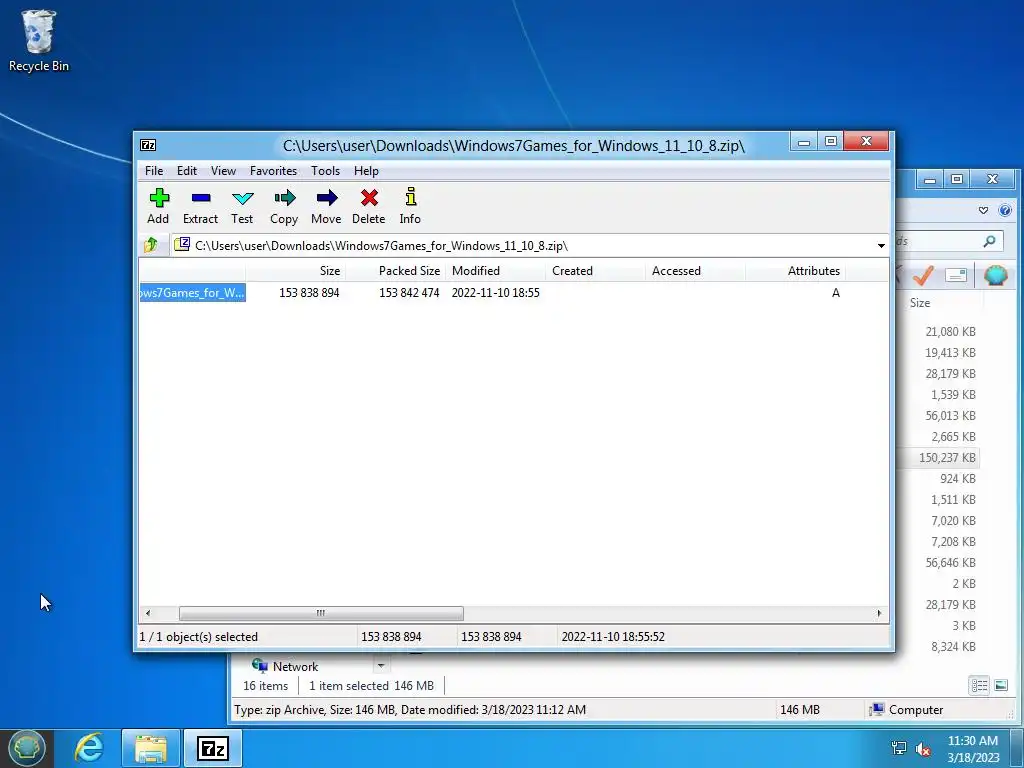Click the 8,324 KB entry in Explorer

(953, 647)
